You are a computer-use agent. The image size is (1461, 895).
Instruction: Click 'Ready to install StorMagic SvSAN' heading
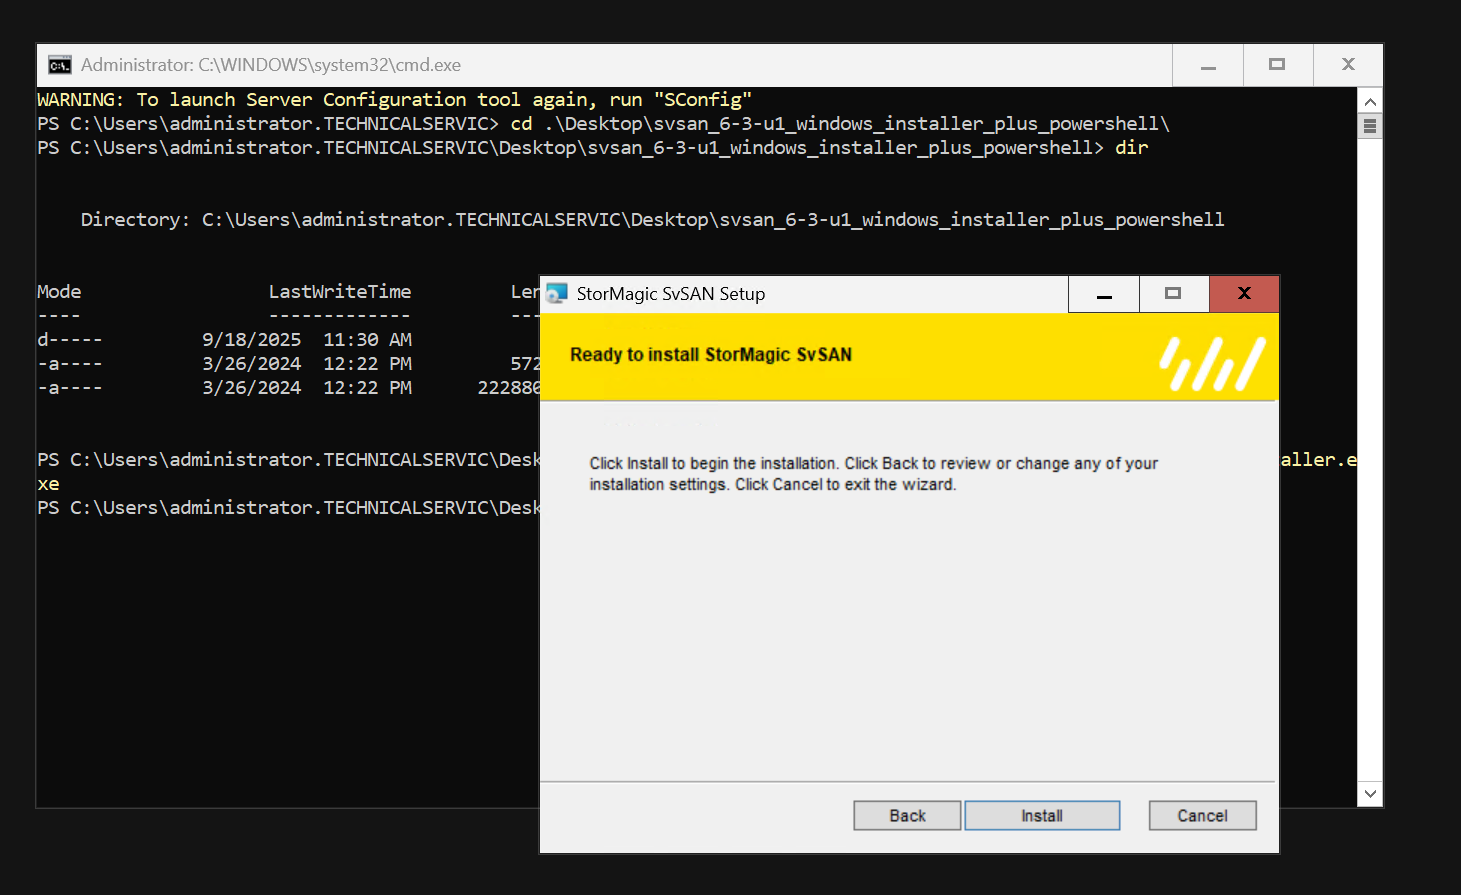pos(711,355)
